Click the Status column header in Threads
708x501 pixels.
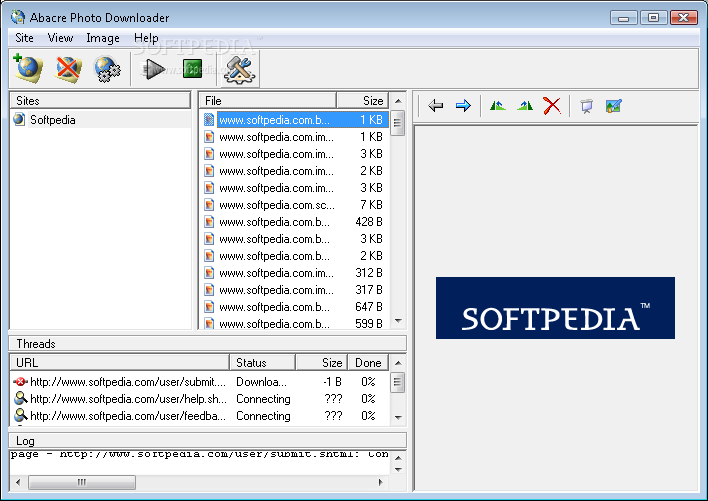(263, 363)
